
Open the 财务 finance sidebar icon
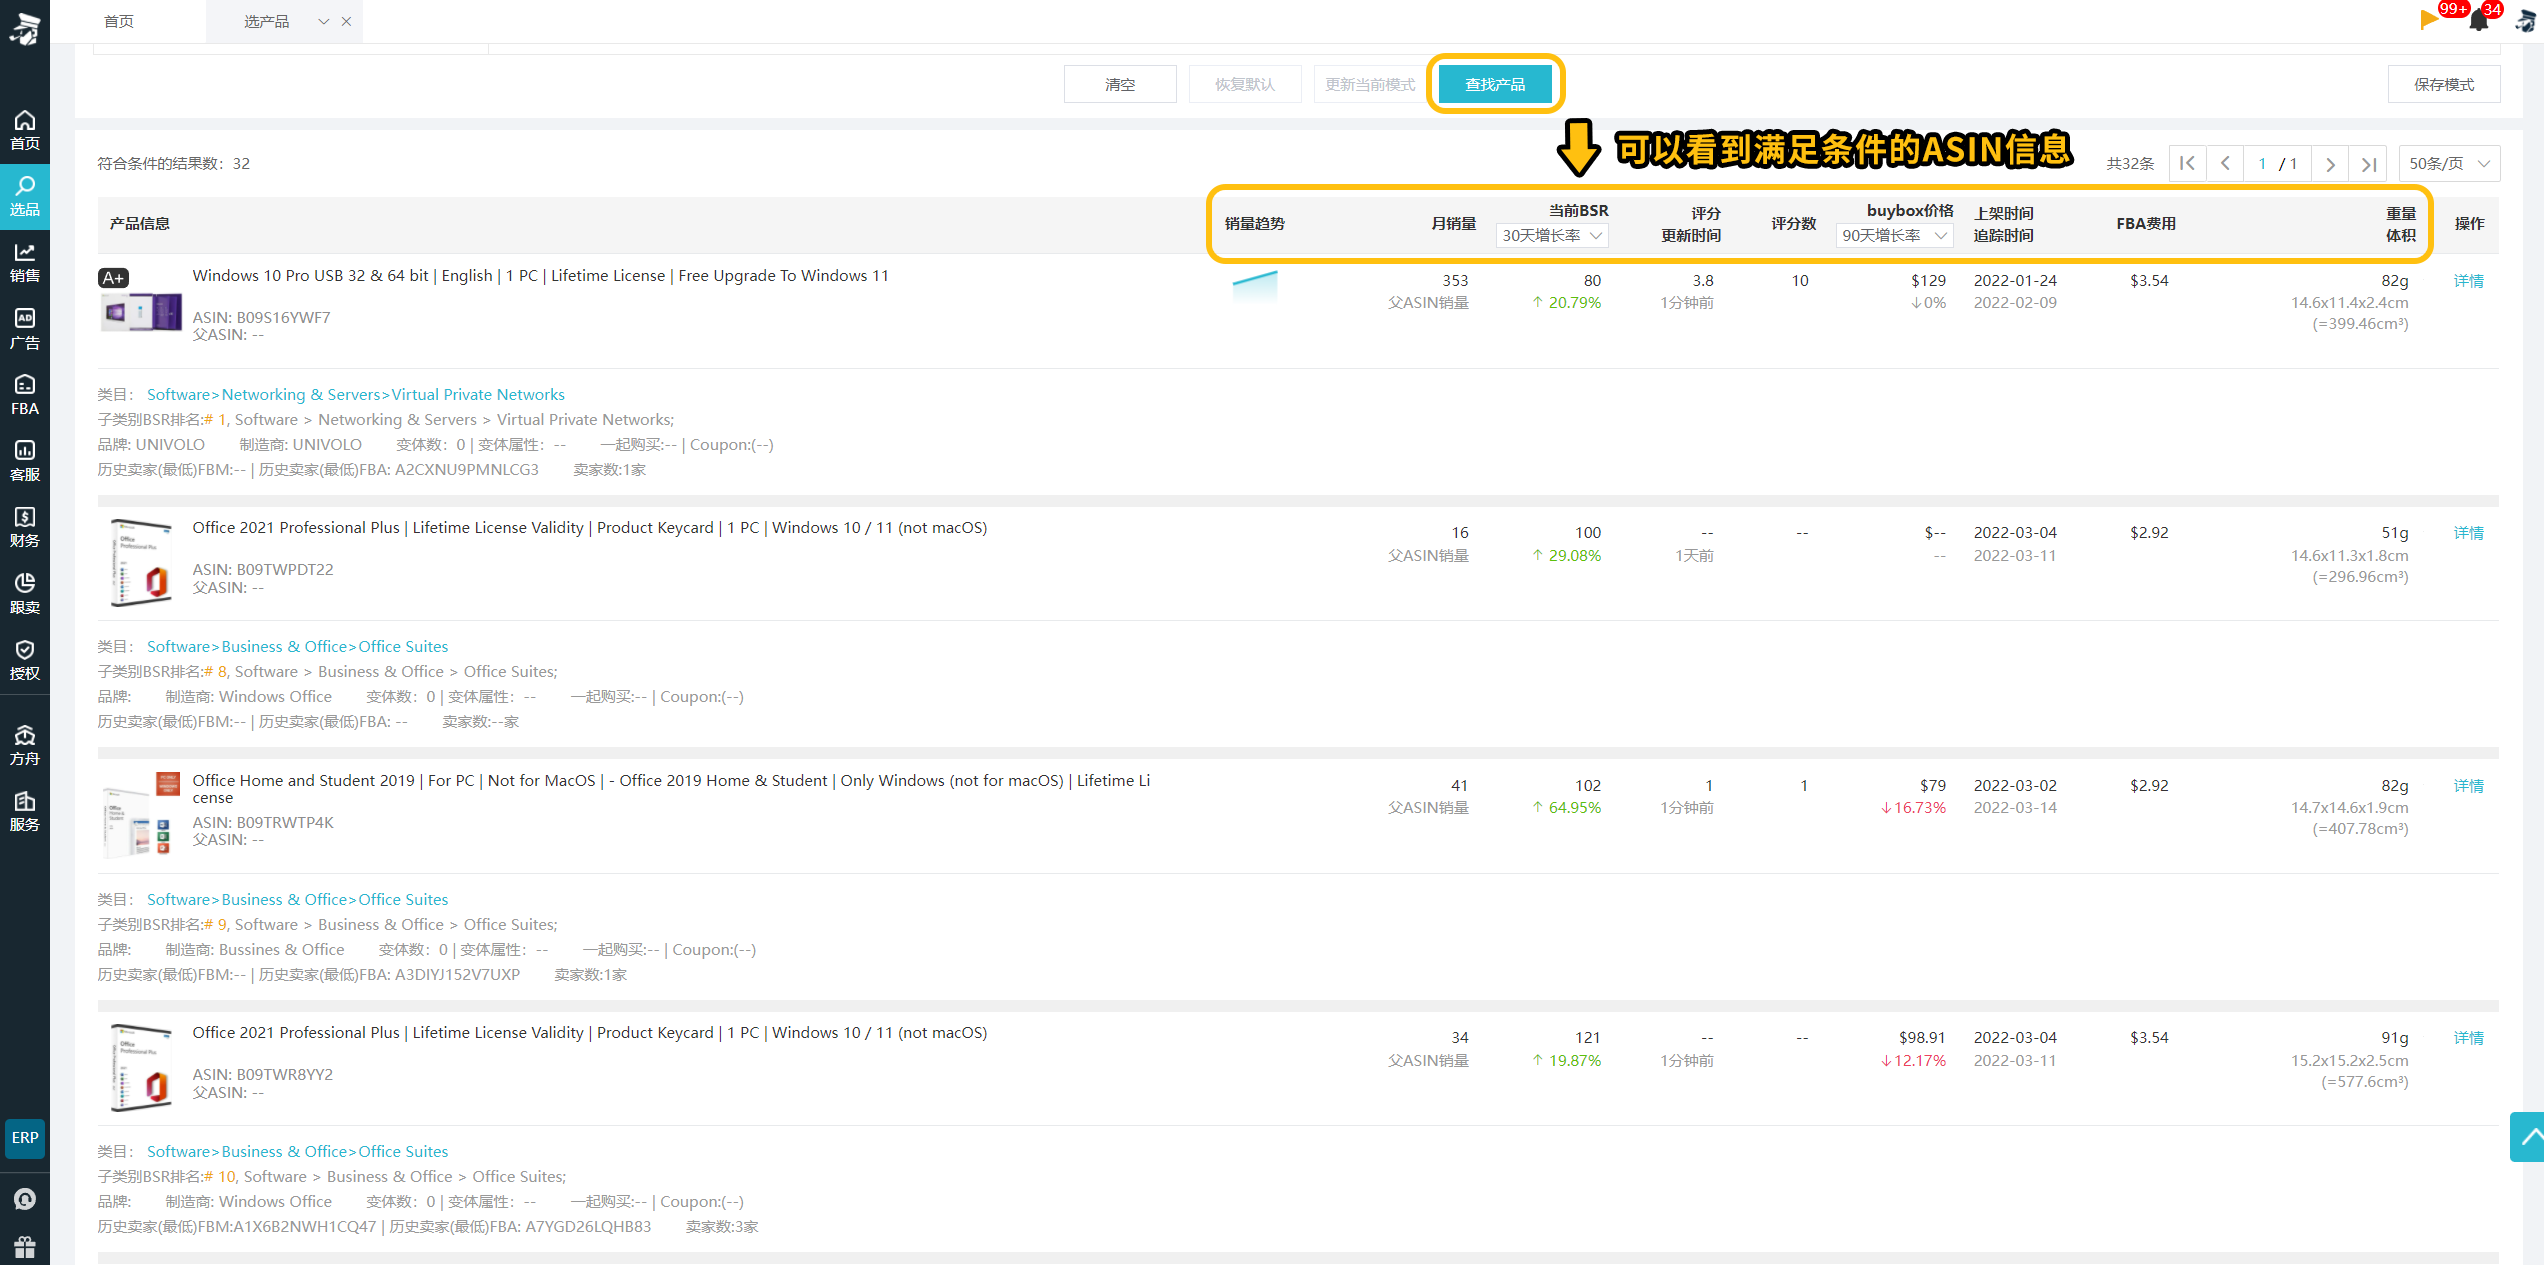point(24,527)
